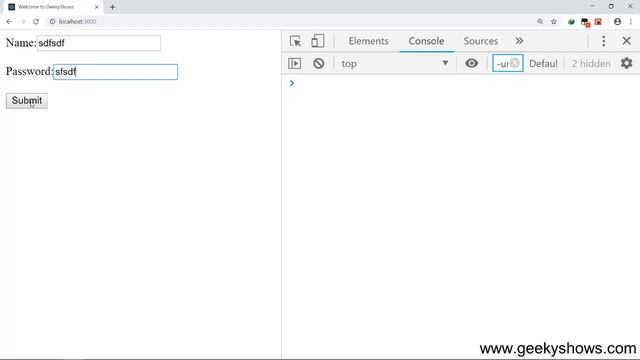Switch to the Sources tab
640x360 pixels.
(x=480, y=41)
